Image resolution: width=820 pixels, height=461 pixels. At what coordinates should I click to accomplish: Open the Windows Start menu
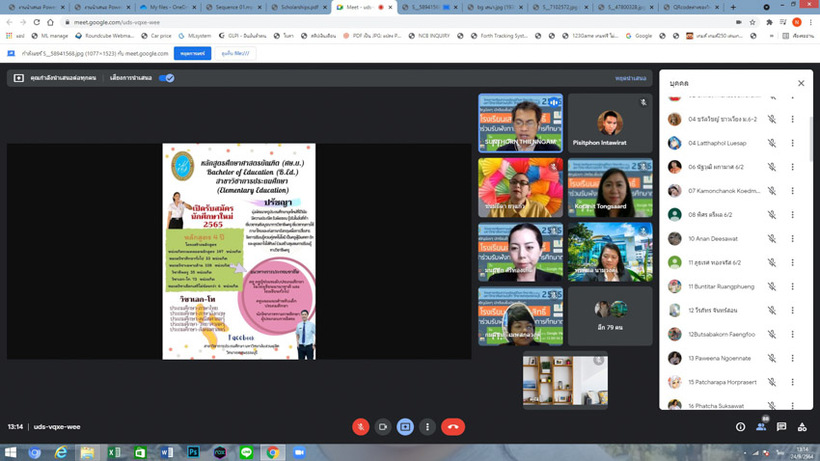10,453
